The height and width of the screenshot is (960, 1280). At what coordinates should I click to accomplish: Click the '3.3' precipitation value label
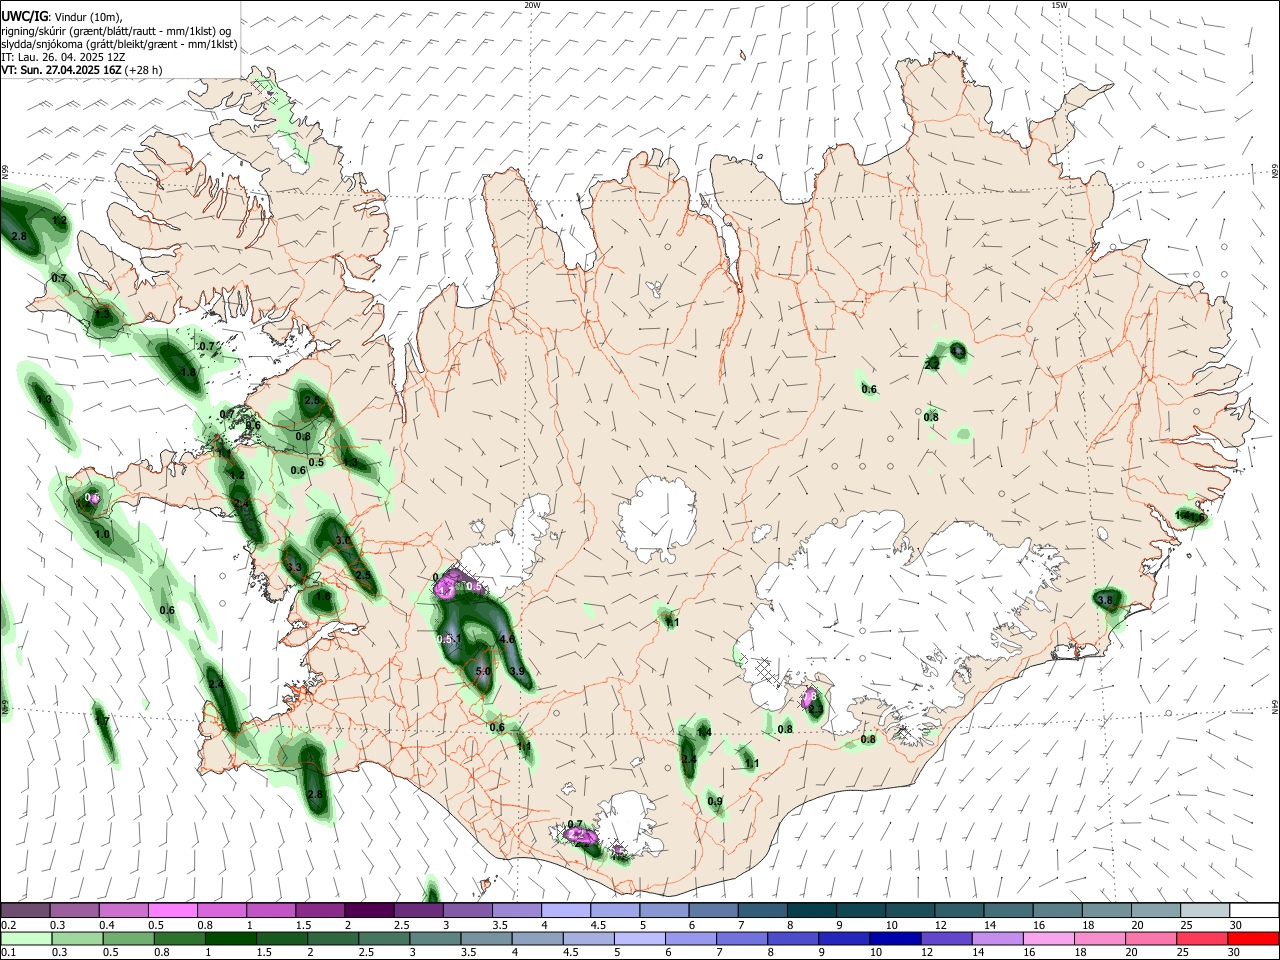coord(294,567)
